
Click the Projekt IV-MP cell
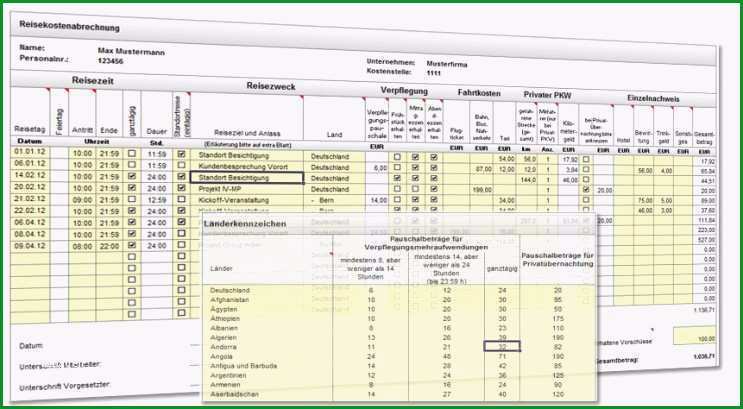[247, 189]
